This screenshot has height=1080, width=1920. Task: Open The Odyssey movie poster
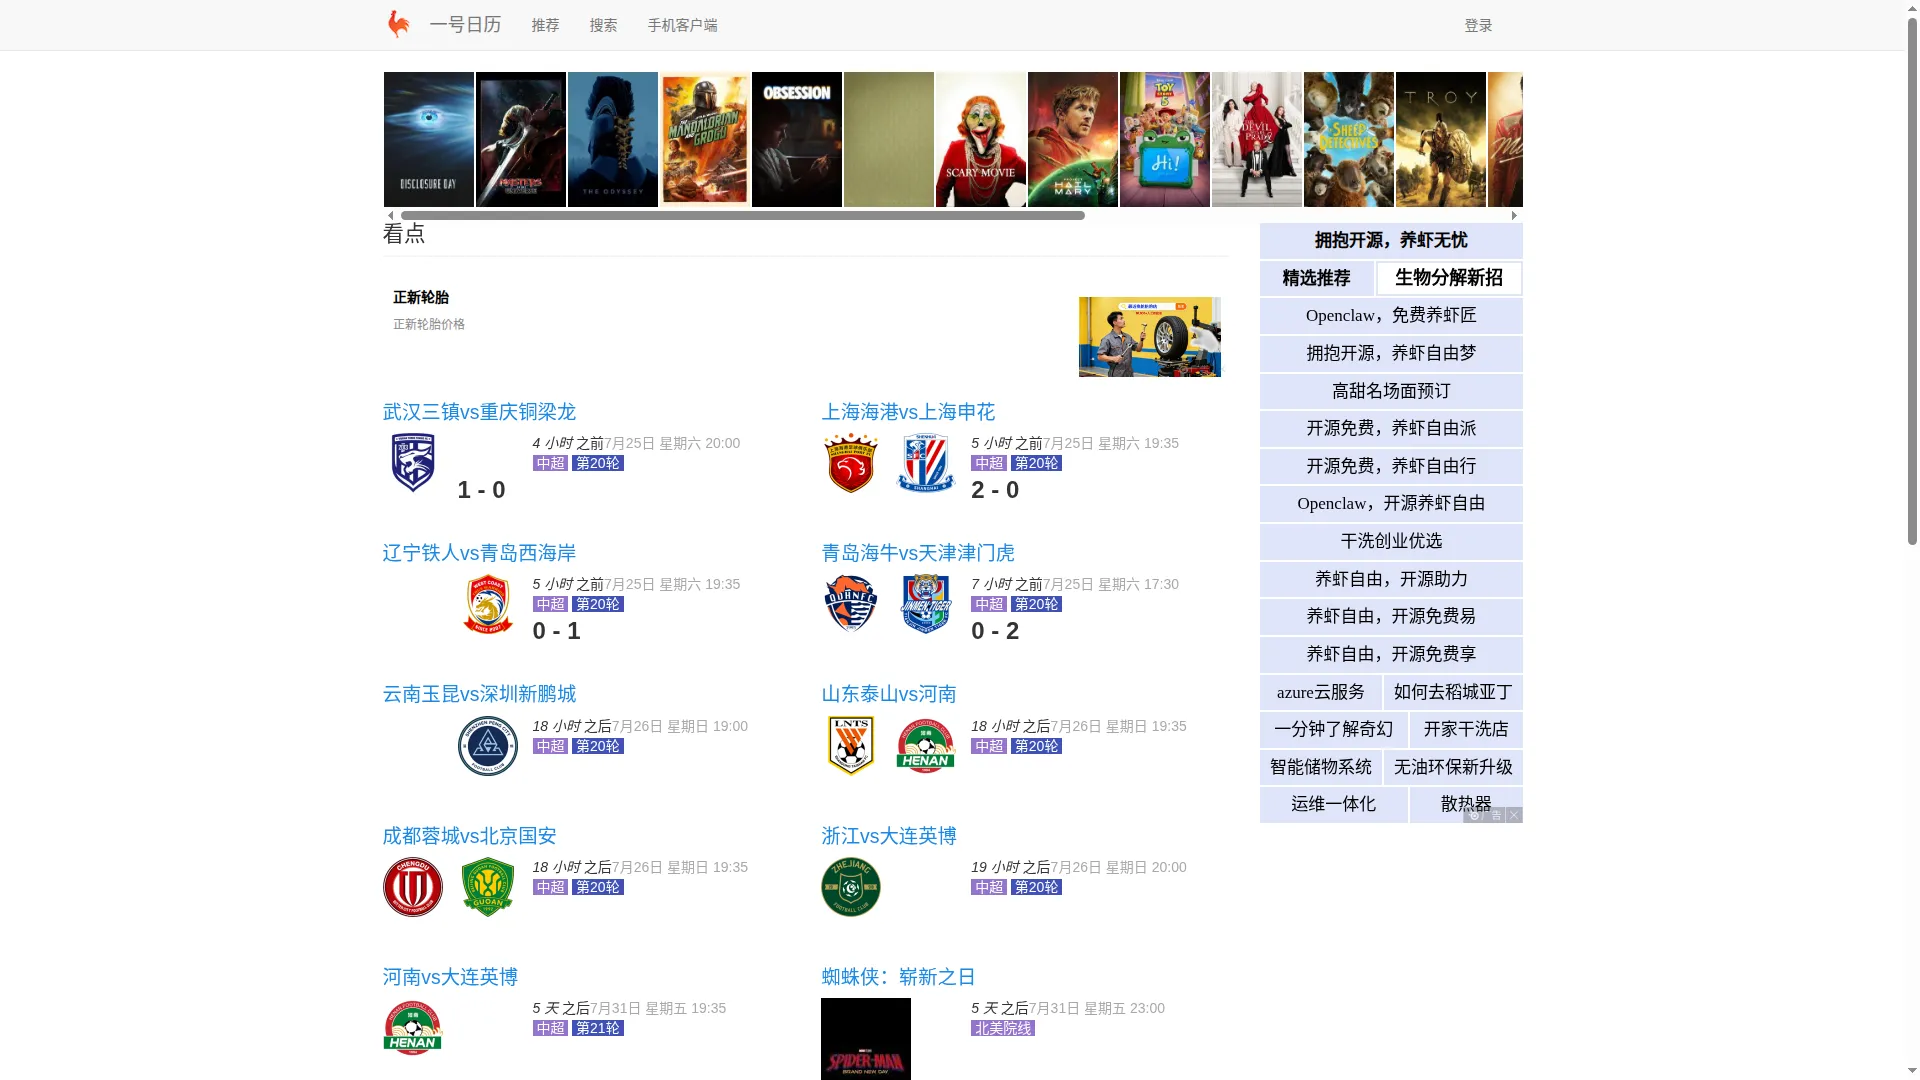(613, 139)
